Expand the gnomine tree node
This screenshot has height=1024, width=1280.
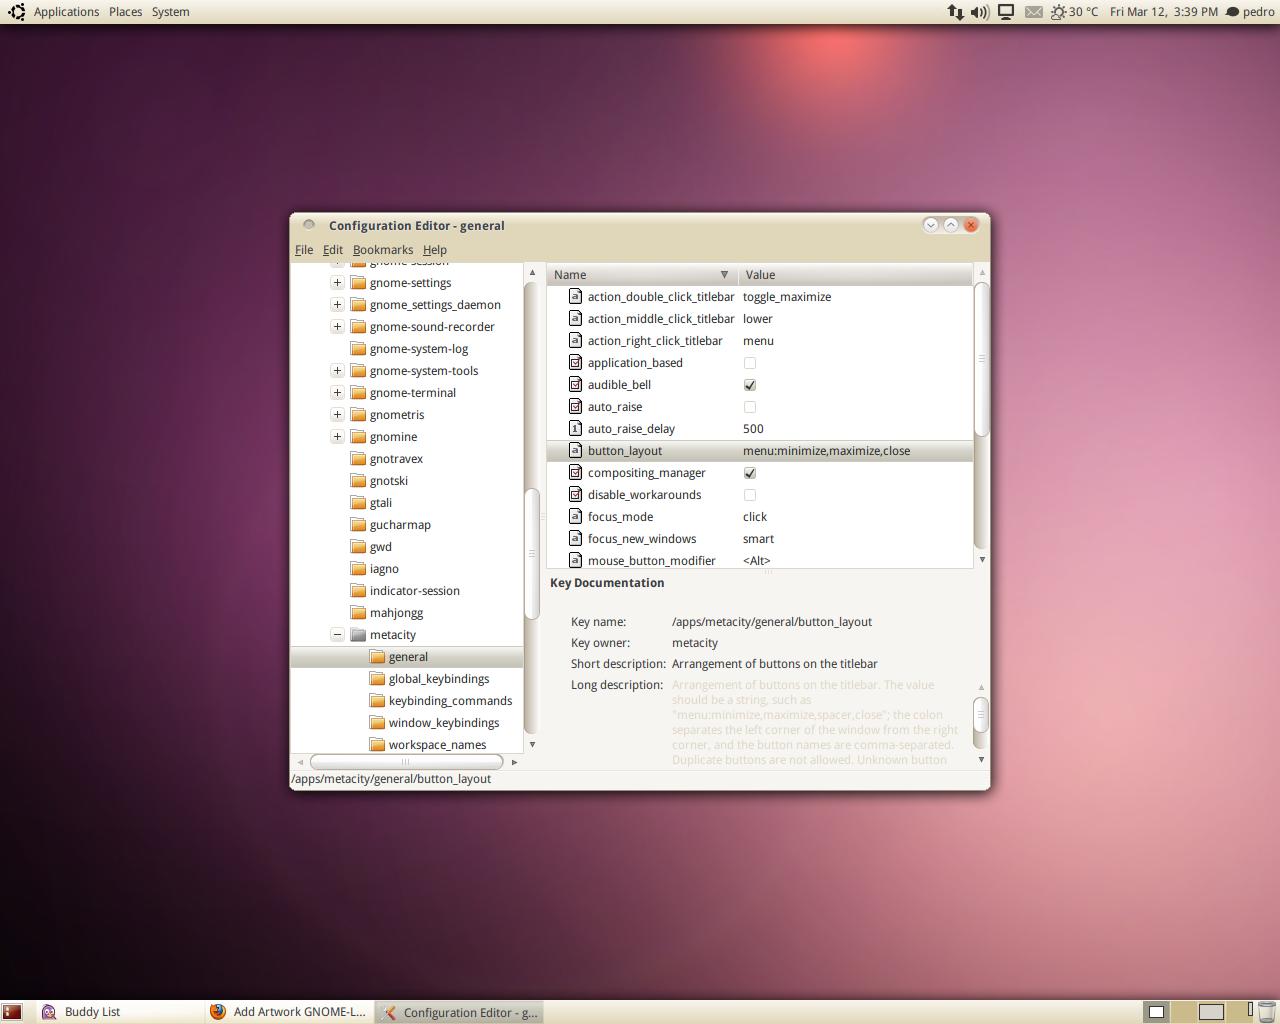click(337, 437)
